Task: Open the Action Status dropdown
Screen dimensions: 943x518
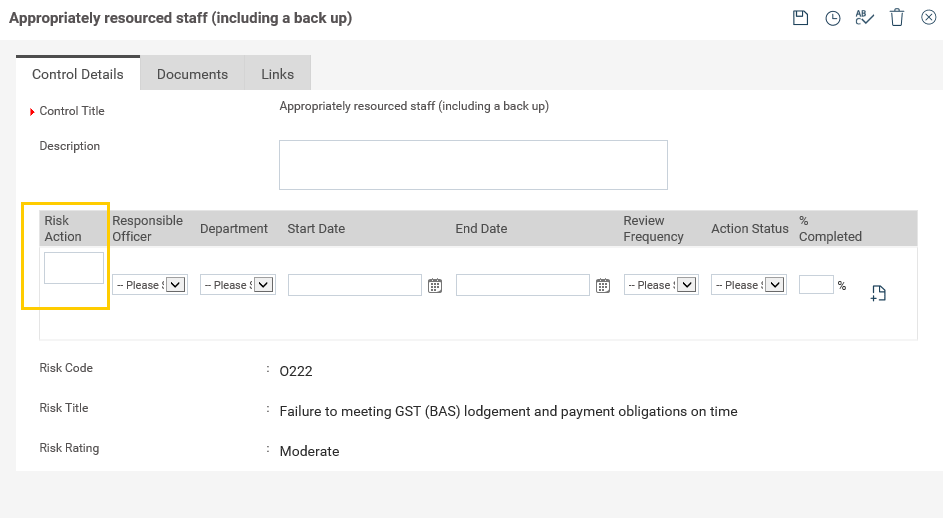Action: [749, 285]
